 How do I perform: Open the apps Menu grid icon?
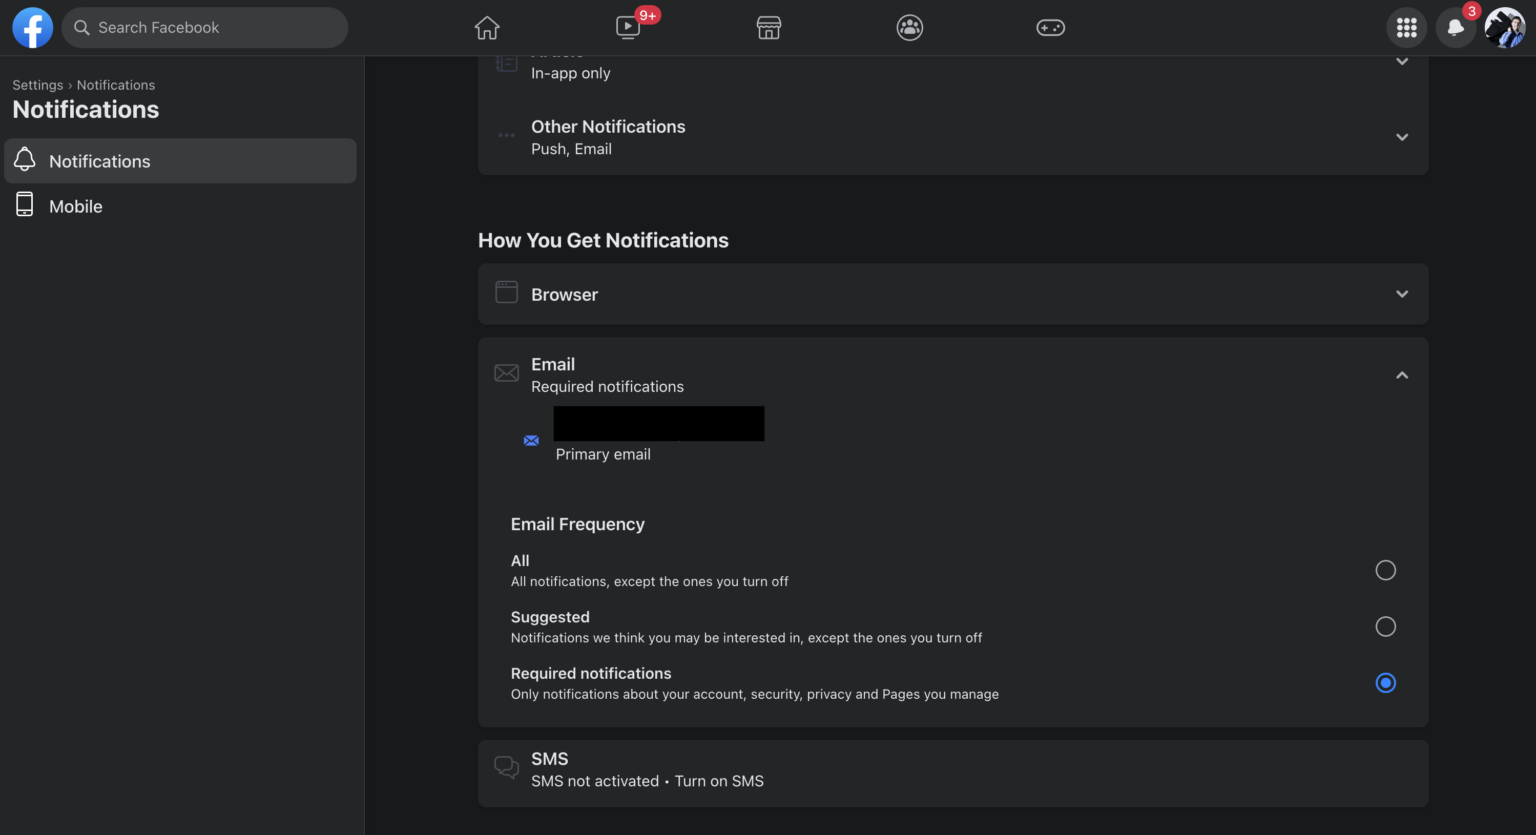[x=1407, y=27]
